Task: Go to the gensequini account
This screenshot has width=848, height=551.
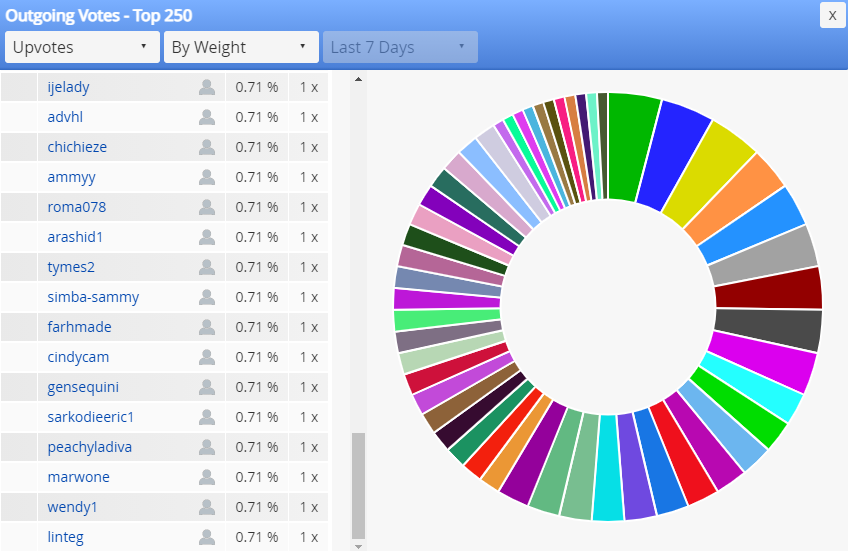Action: (x=83, y=387)
